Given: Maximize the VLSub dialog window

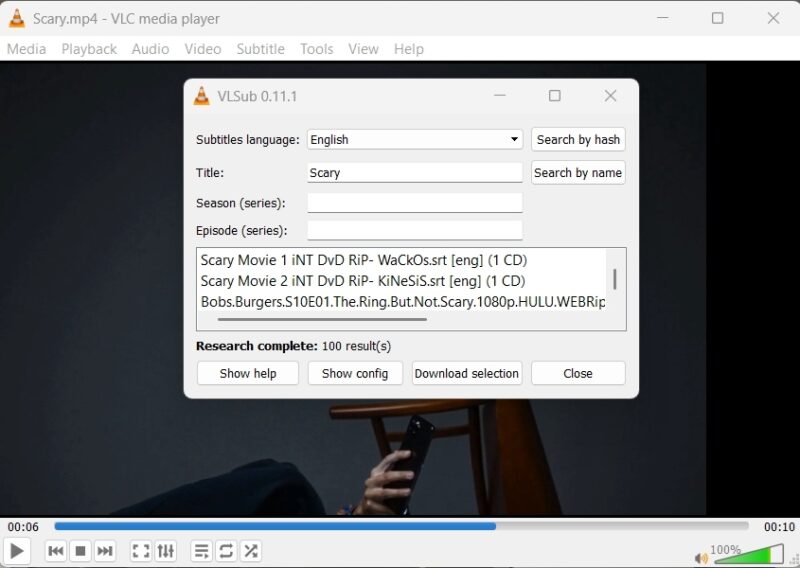Looking at the screenshot, I should coord(555,96).
